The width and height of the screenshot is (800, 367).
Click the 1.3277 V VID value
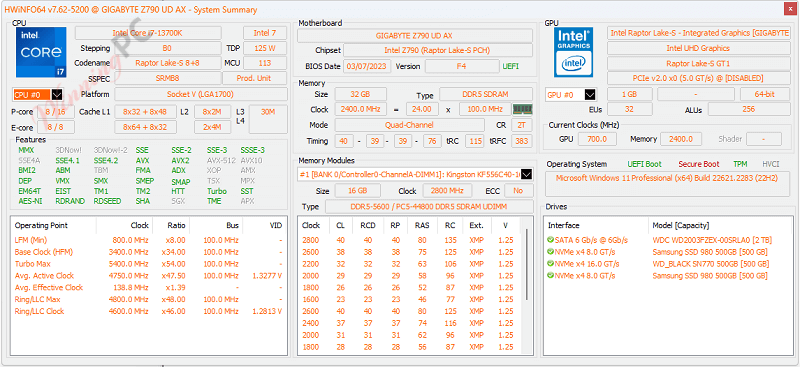[267, 276]
